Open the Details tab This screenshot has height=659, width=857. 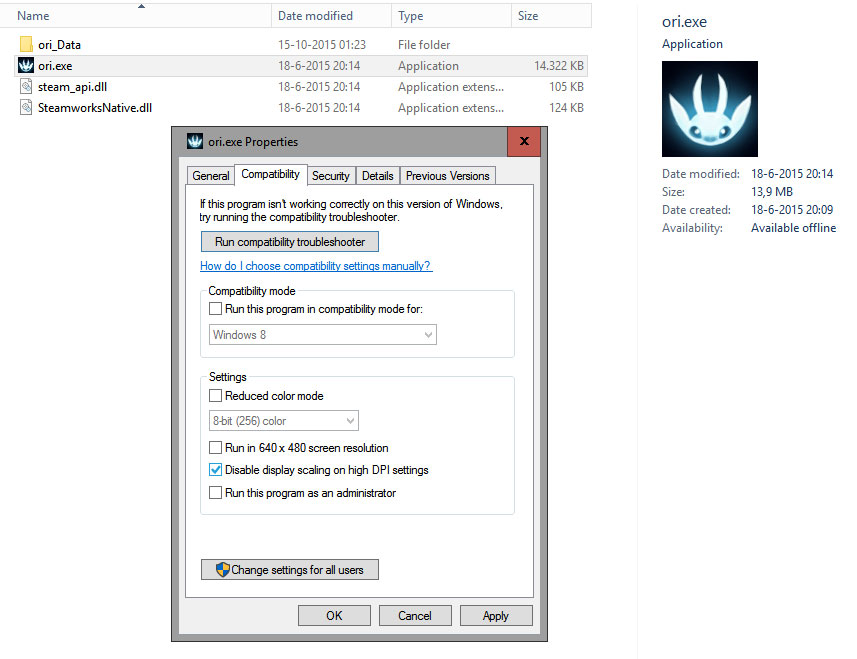click(378, 175)
